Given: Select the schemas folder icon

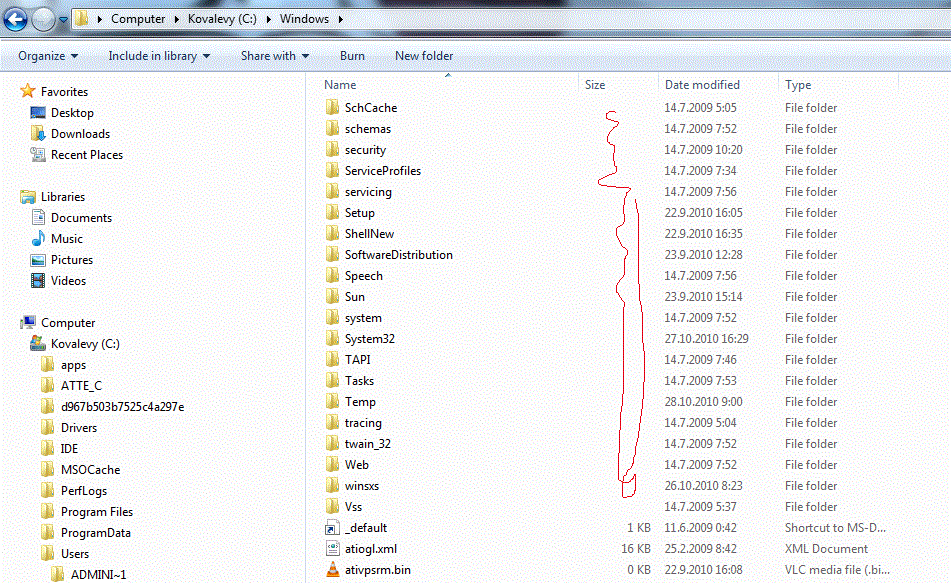Looking at the screenshot, I should click(332, 129).
